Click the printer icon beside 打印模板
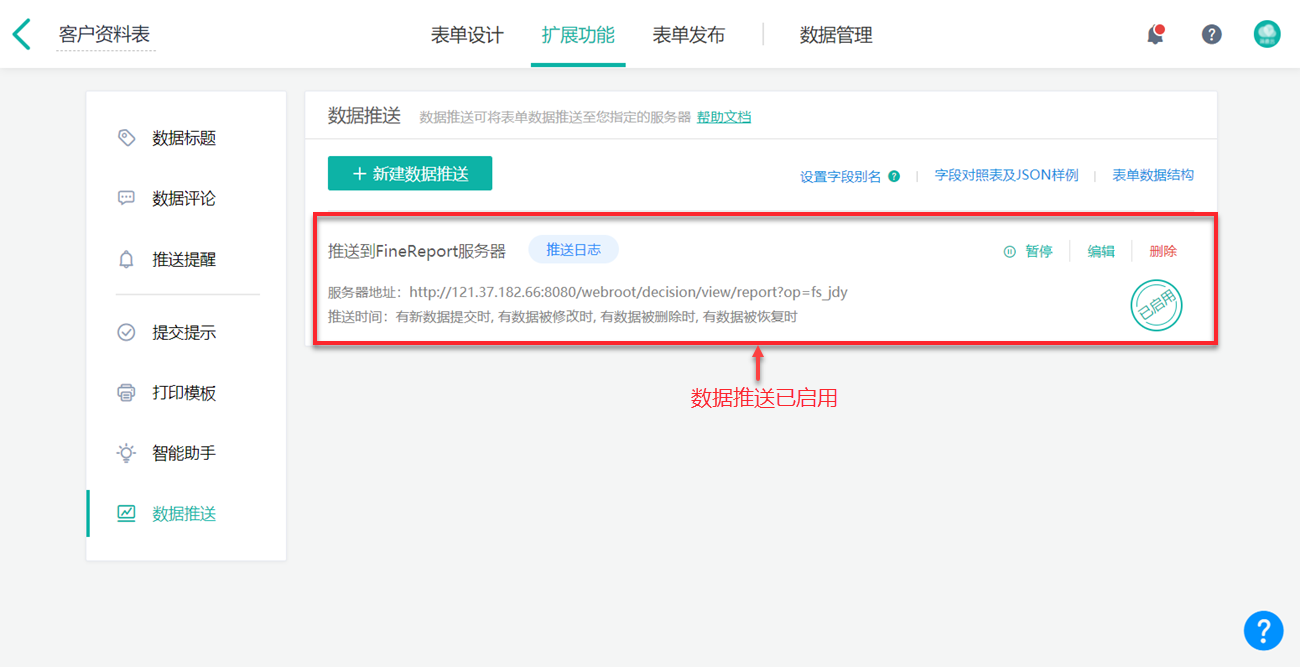Screen dimensions: 1300x667 [126, 393]
